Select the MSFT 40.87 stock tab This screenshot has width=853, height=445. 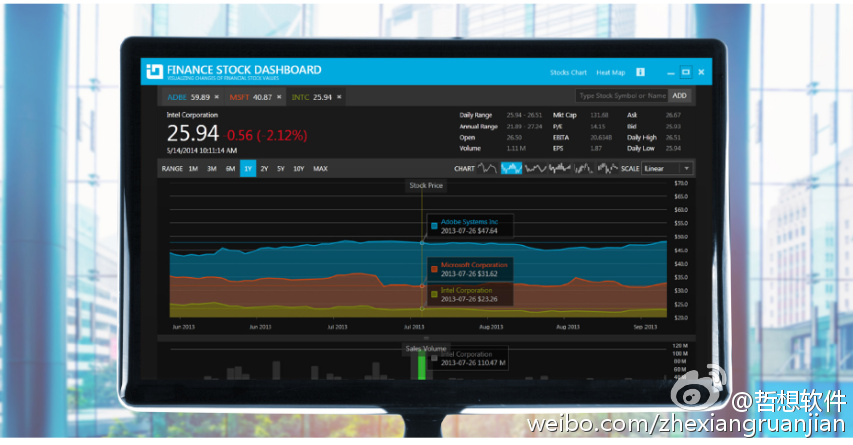click(254, 97)
